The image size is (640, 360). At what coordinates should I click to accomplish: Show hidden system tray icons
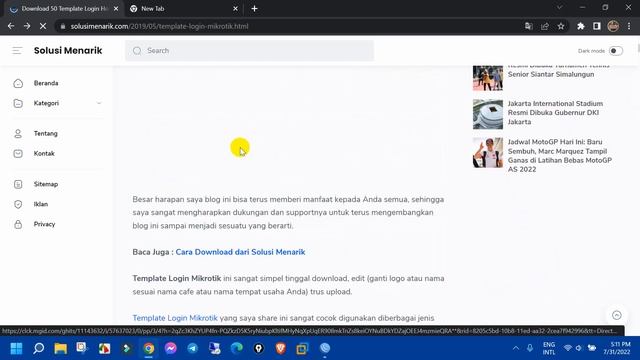(516, 348)
